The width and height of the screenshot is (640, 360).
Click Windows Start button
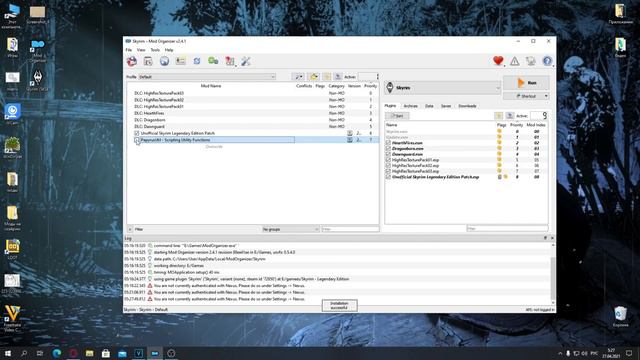(x=8, y=353)
